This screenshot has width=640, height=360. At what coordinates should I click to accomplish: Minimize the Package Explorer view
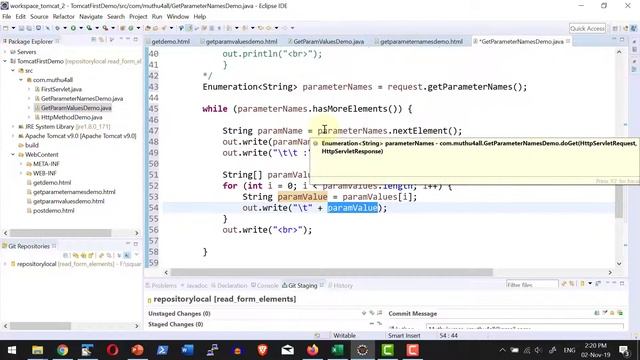click(128, 40)
